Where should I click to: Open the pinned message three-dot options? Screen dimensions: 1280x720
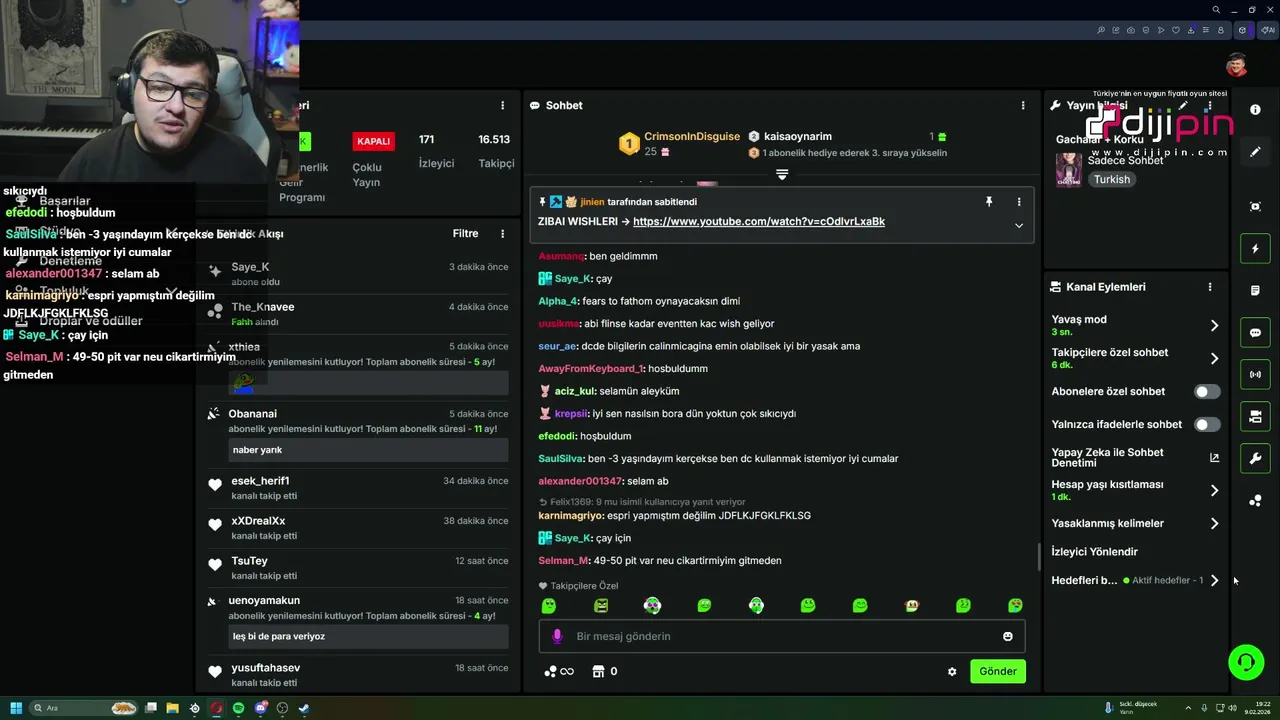1019,202
